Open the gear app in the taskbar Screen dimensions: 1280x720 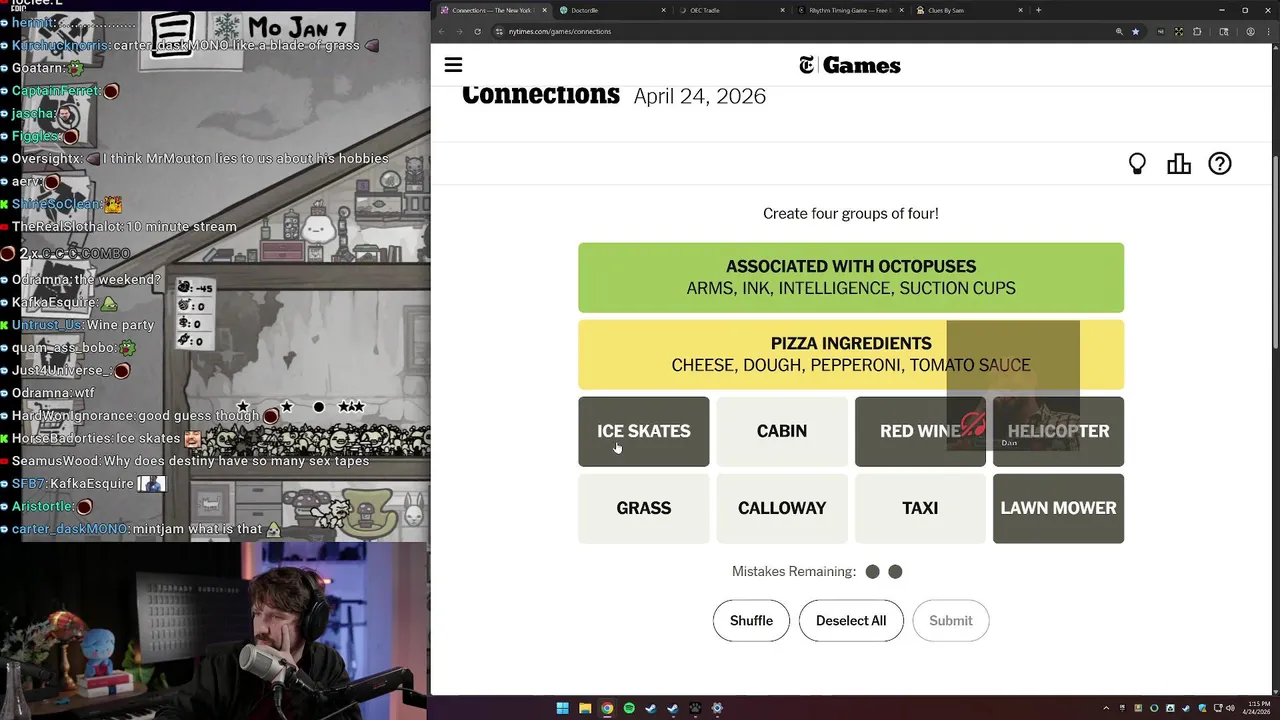pyautogui.click(x=717, y=708)
